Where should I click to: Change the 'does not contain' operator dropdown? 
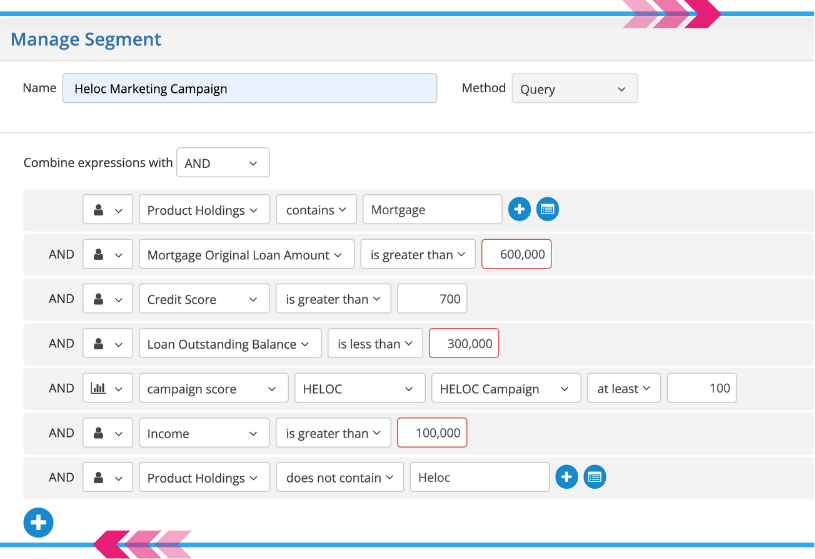pyautogui.click(x=340, y=478)
